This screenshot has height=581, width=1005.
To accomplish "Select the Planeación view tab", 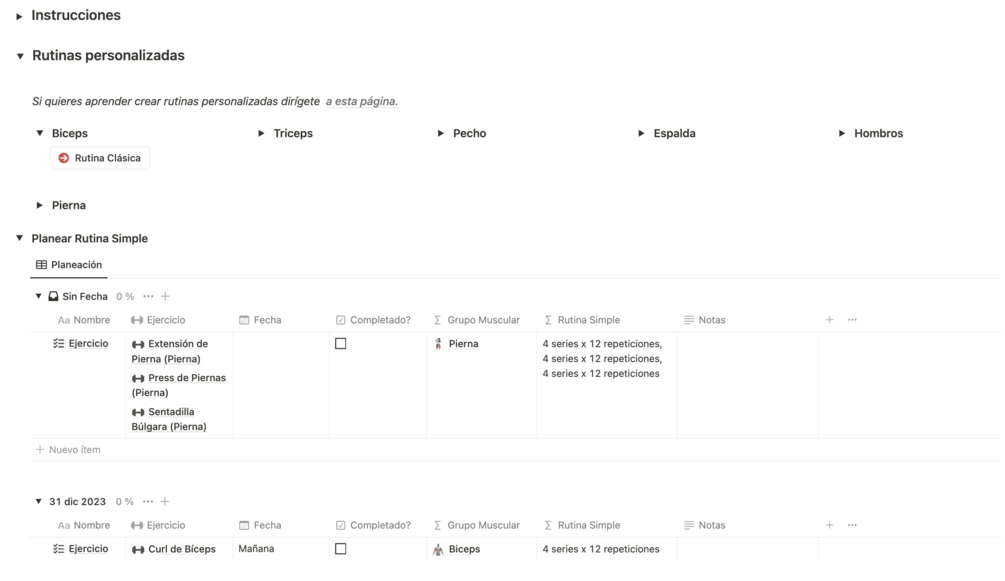I will [x=69, y=265].
